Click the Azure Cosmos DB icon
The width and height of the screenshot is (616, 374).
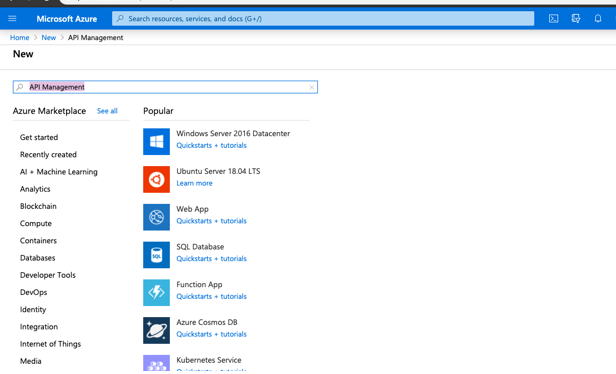(x=156, y=330)
